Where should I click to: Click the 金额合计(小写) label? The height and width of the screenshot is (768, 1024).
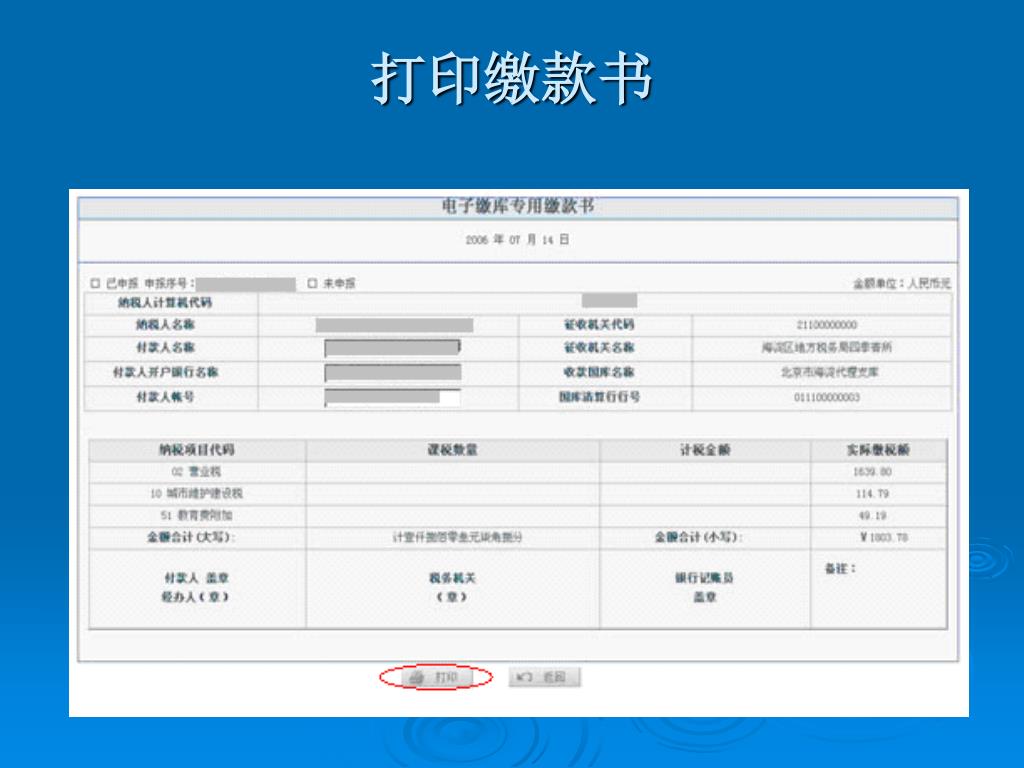click(699, 537)
